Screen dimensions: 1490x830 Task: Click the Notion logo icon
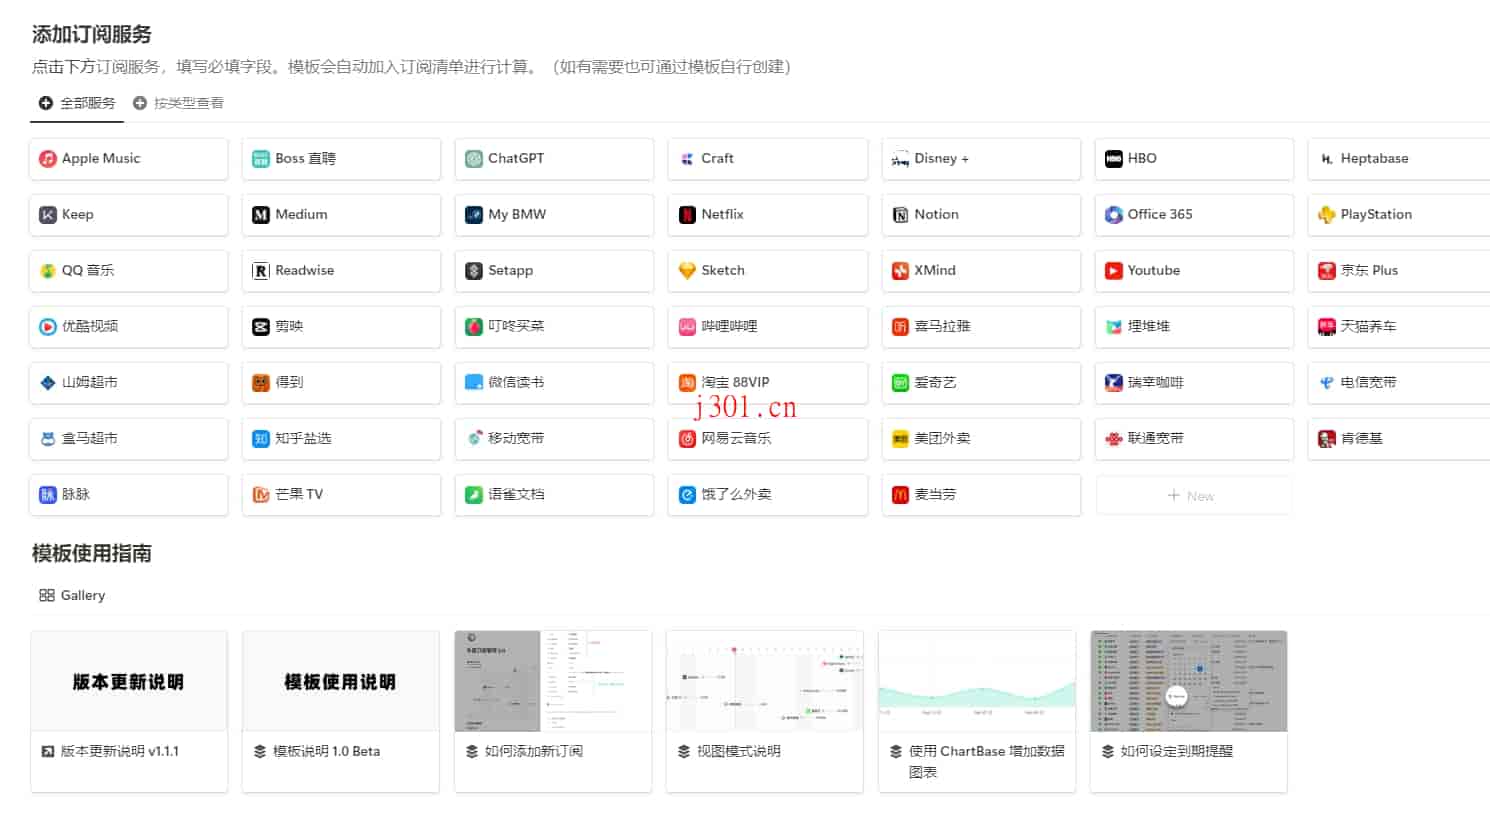point(900,215)
